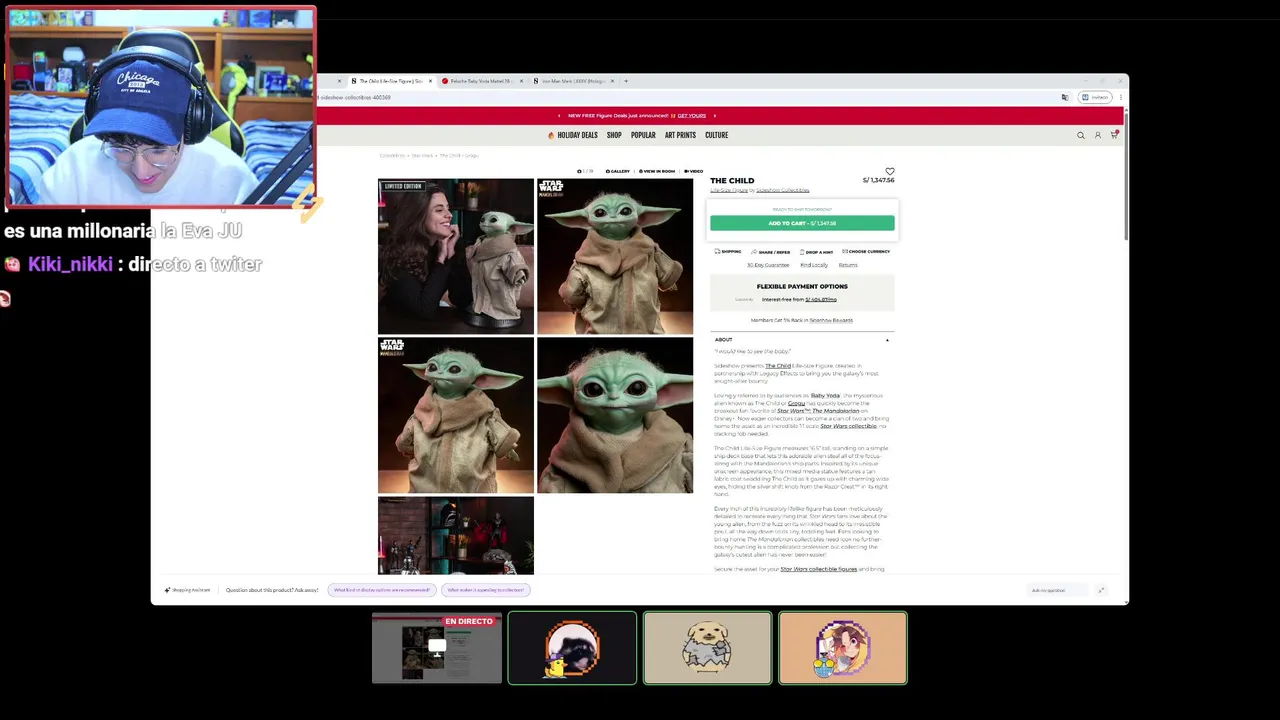
Task: Select the dog with duck avatar tile
Action: 572,648
